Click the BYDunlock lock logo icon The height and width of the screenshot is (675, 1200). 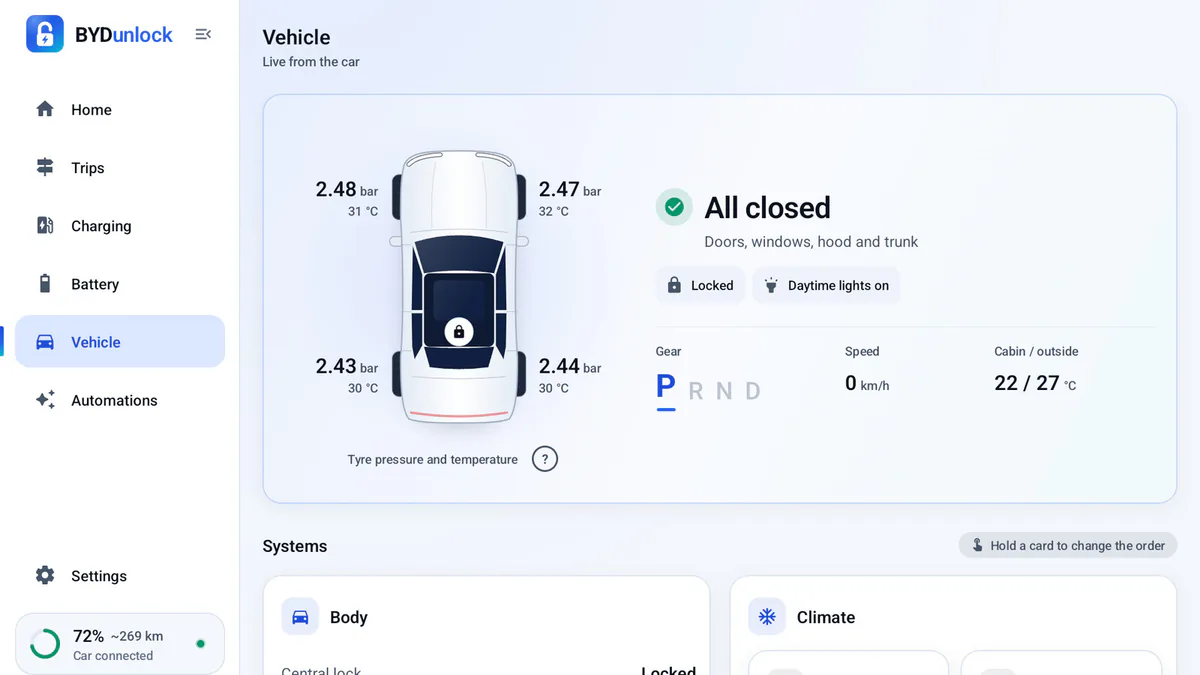(x=44, y=34)
